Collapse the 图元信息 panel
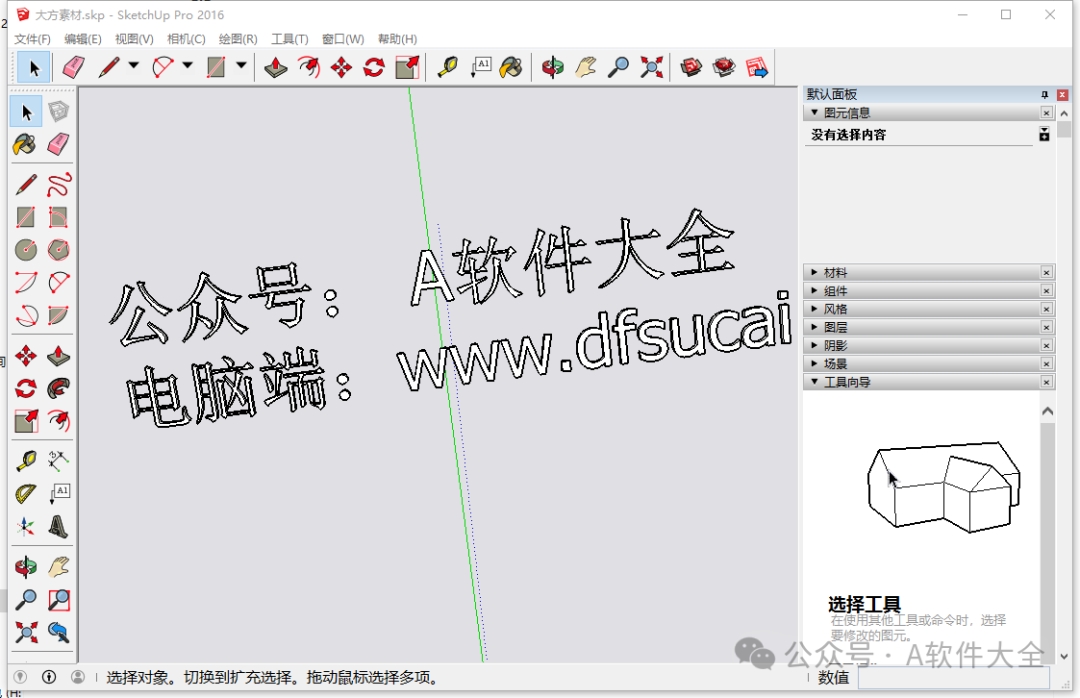This screenshot has height=698, width=1080. tap(815, 112)
